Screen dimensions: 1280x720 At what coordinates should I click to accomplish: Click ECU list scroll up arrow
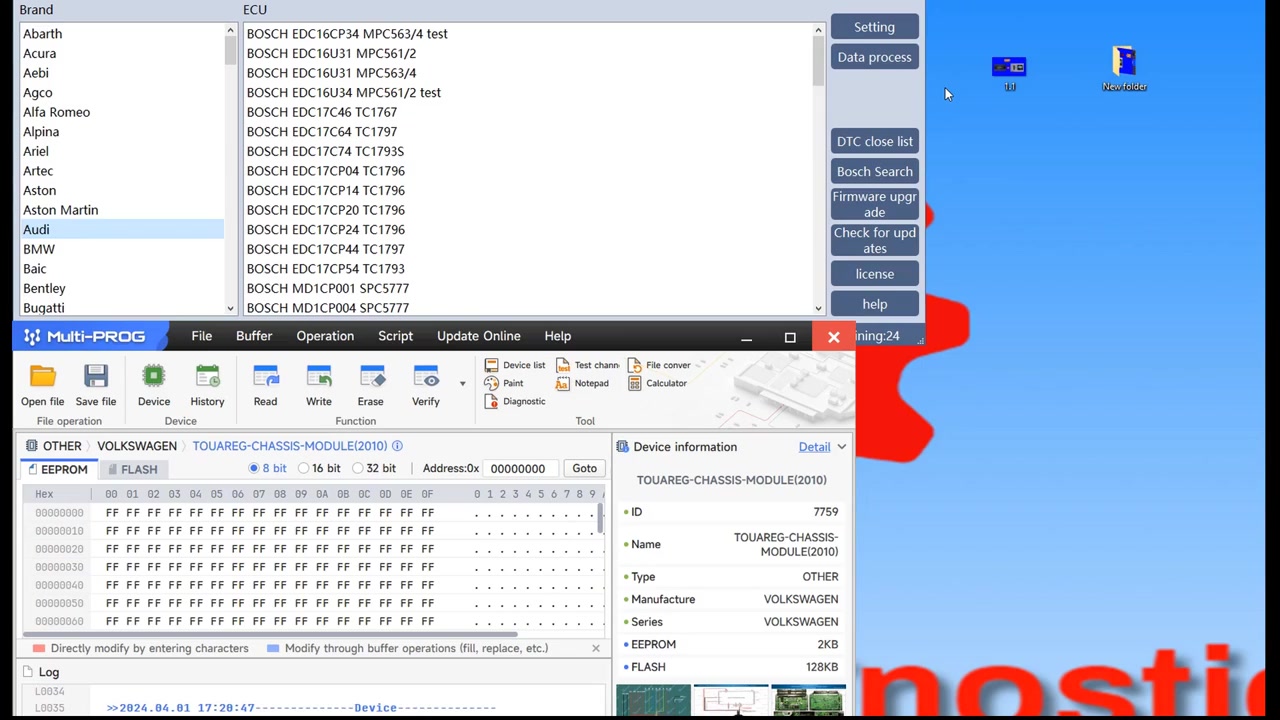818,30
